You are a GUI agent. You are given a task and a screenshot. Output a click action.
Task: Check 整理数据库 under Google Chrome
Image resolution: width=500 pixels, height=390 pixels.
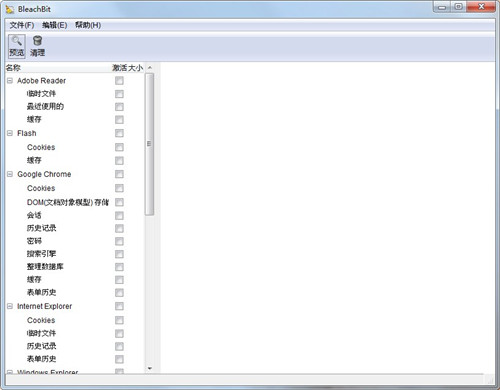pos(119,267)
